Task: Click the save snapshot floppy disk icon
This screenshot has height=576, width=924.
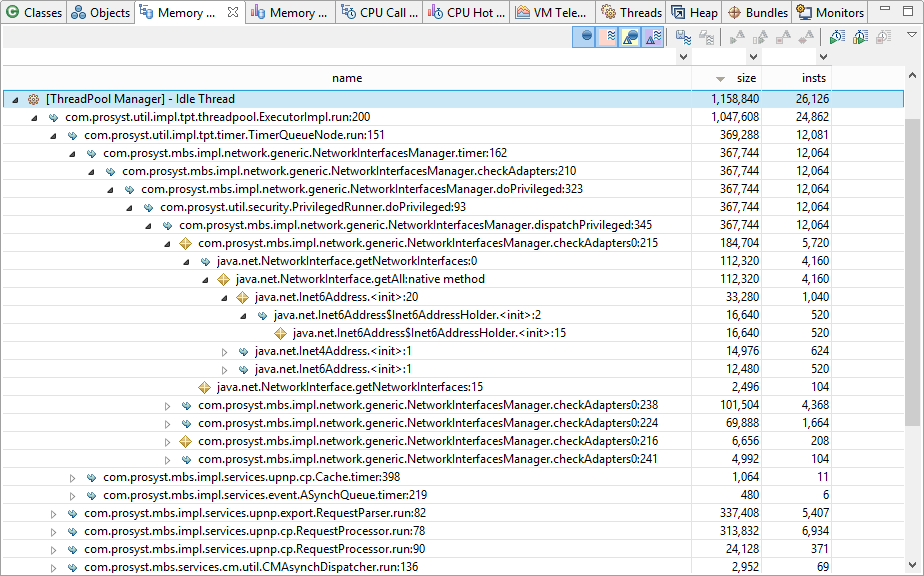Action: 684,37
